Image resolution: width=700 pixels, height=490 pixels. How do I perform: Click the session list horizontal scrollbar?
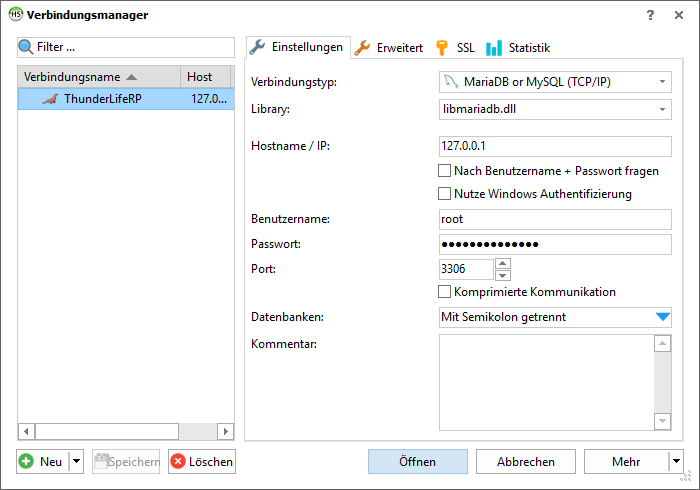tap(127, 431)
